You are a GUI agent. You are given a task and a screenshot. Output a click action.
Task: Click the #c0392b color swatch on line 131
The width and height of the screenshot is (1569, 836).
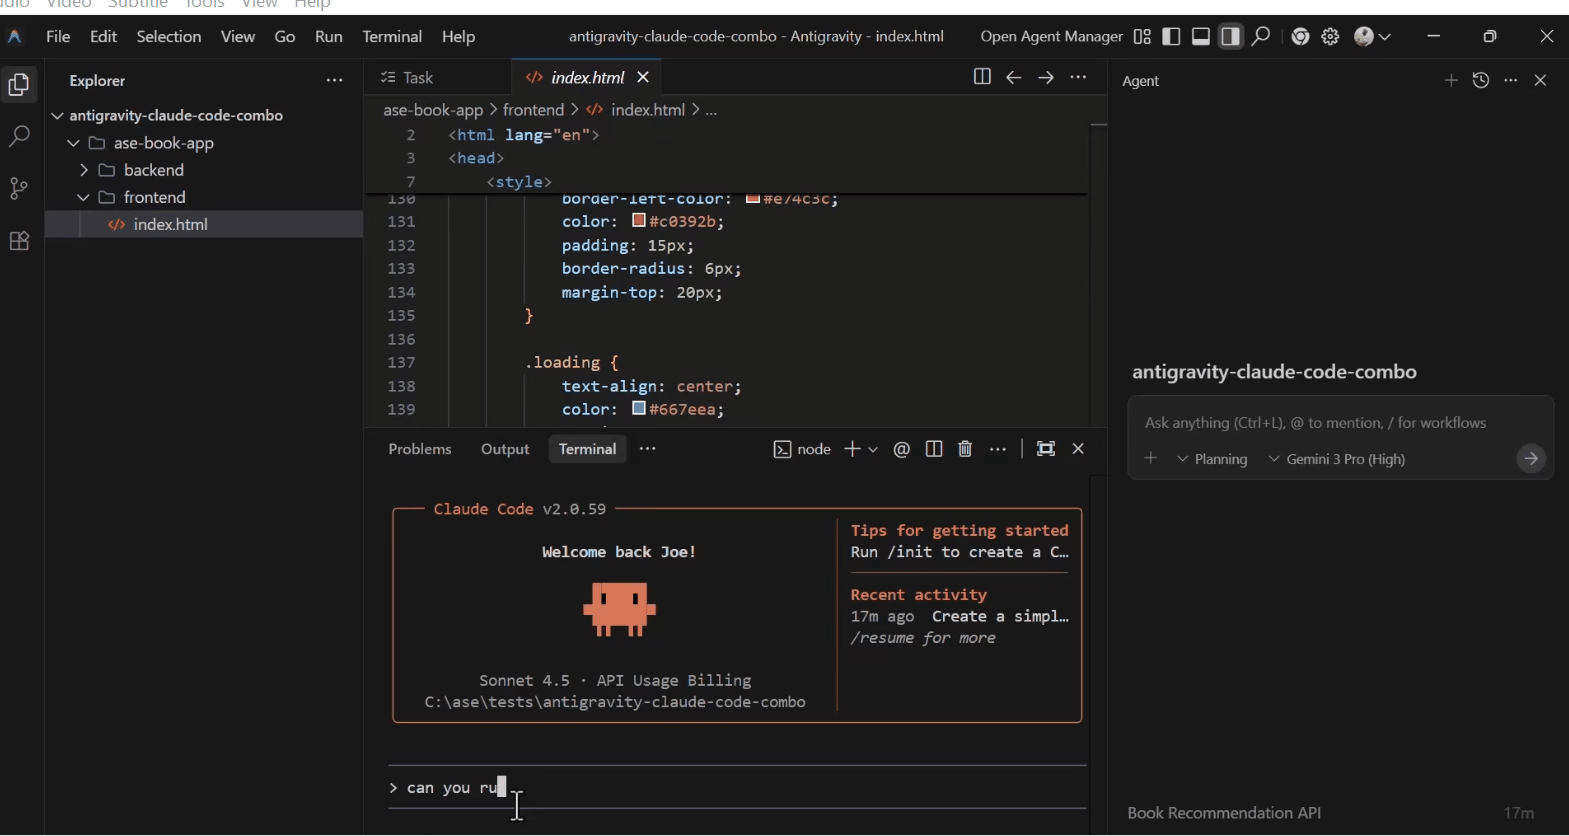(641, 221)
